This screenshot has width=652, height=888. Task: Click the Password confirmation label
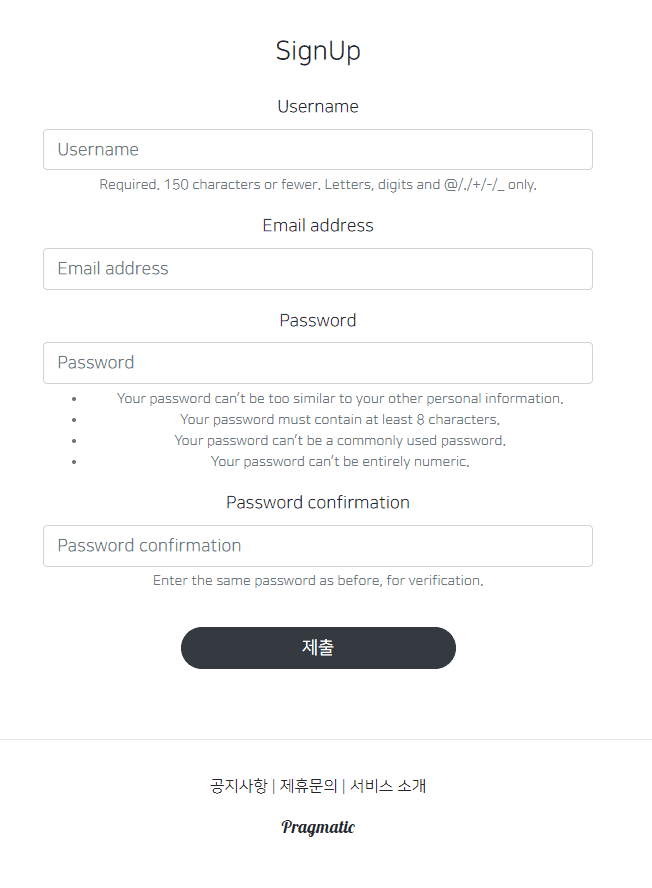[318, 502]
